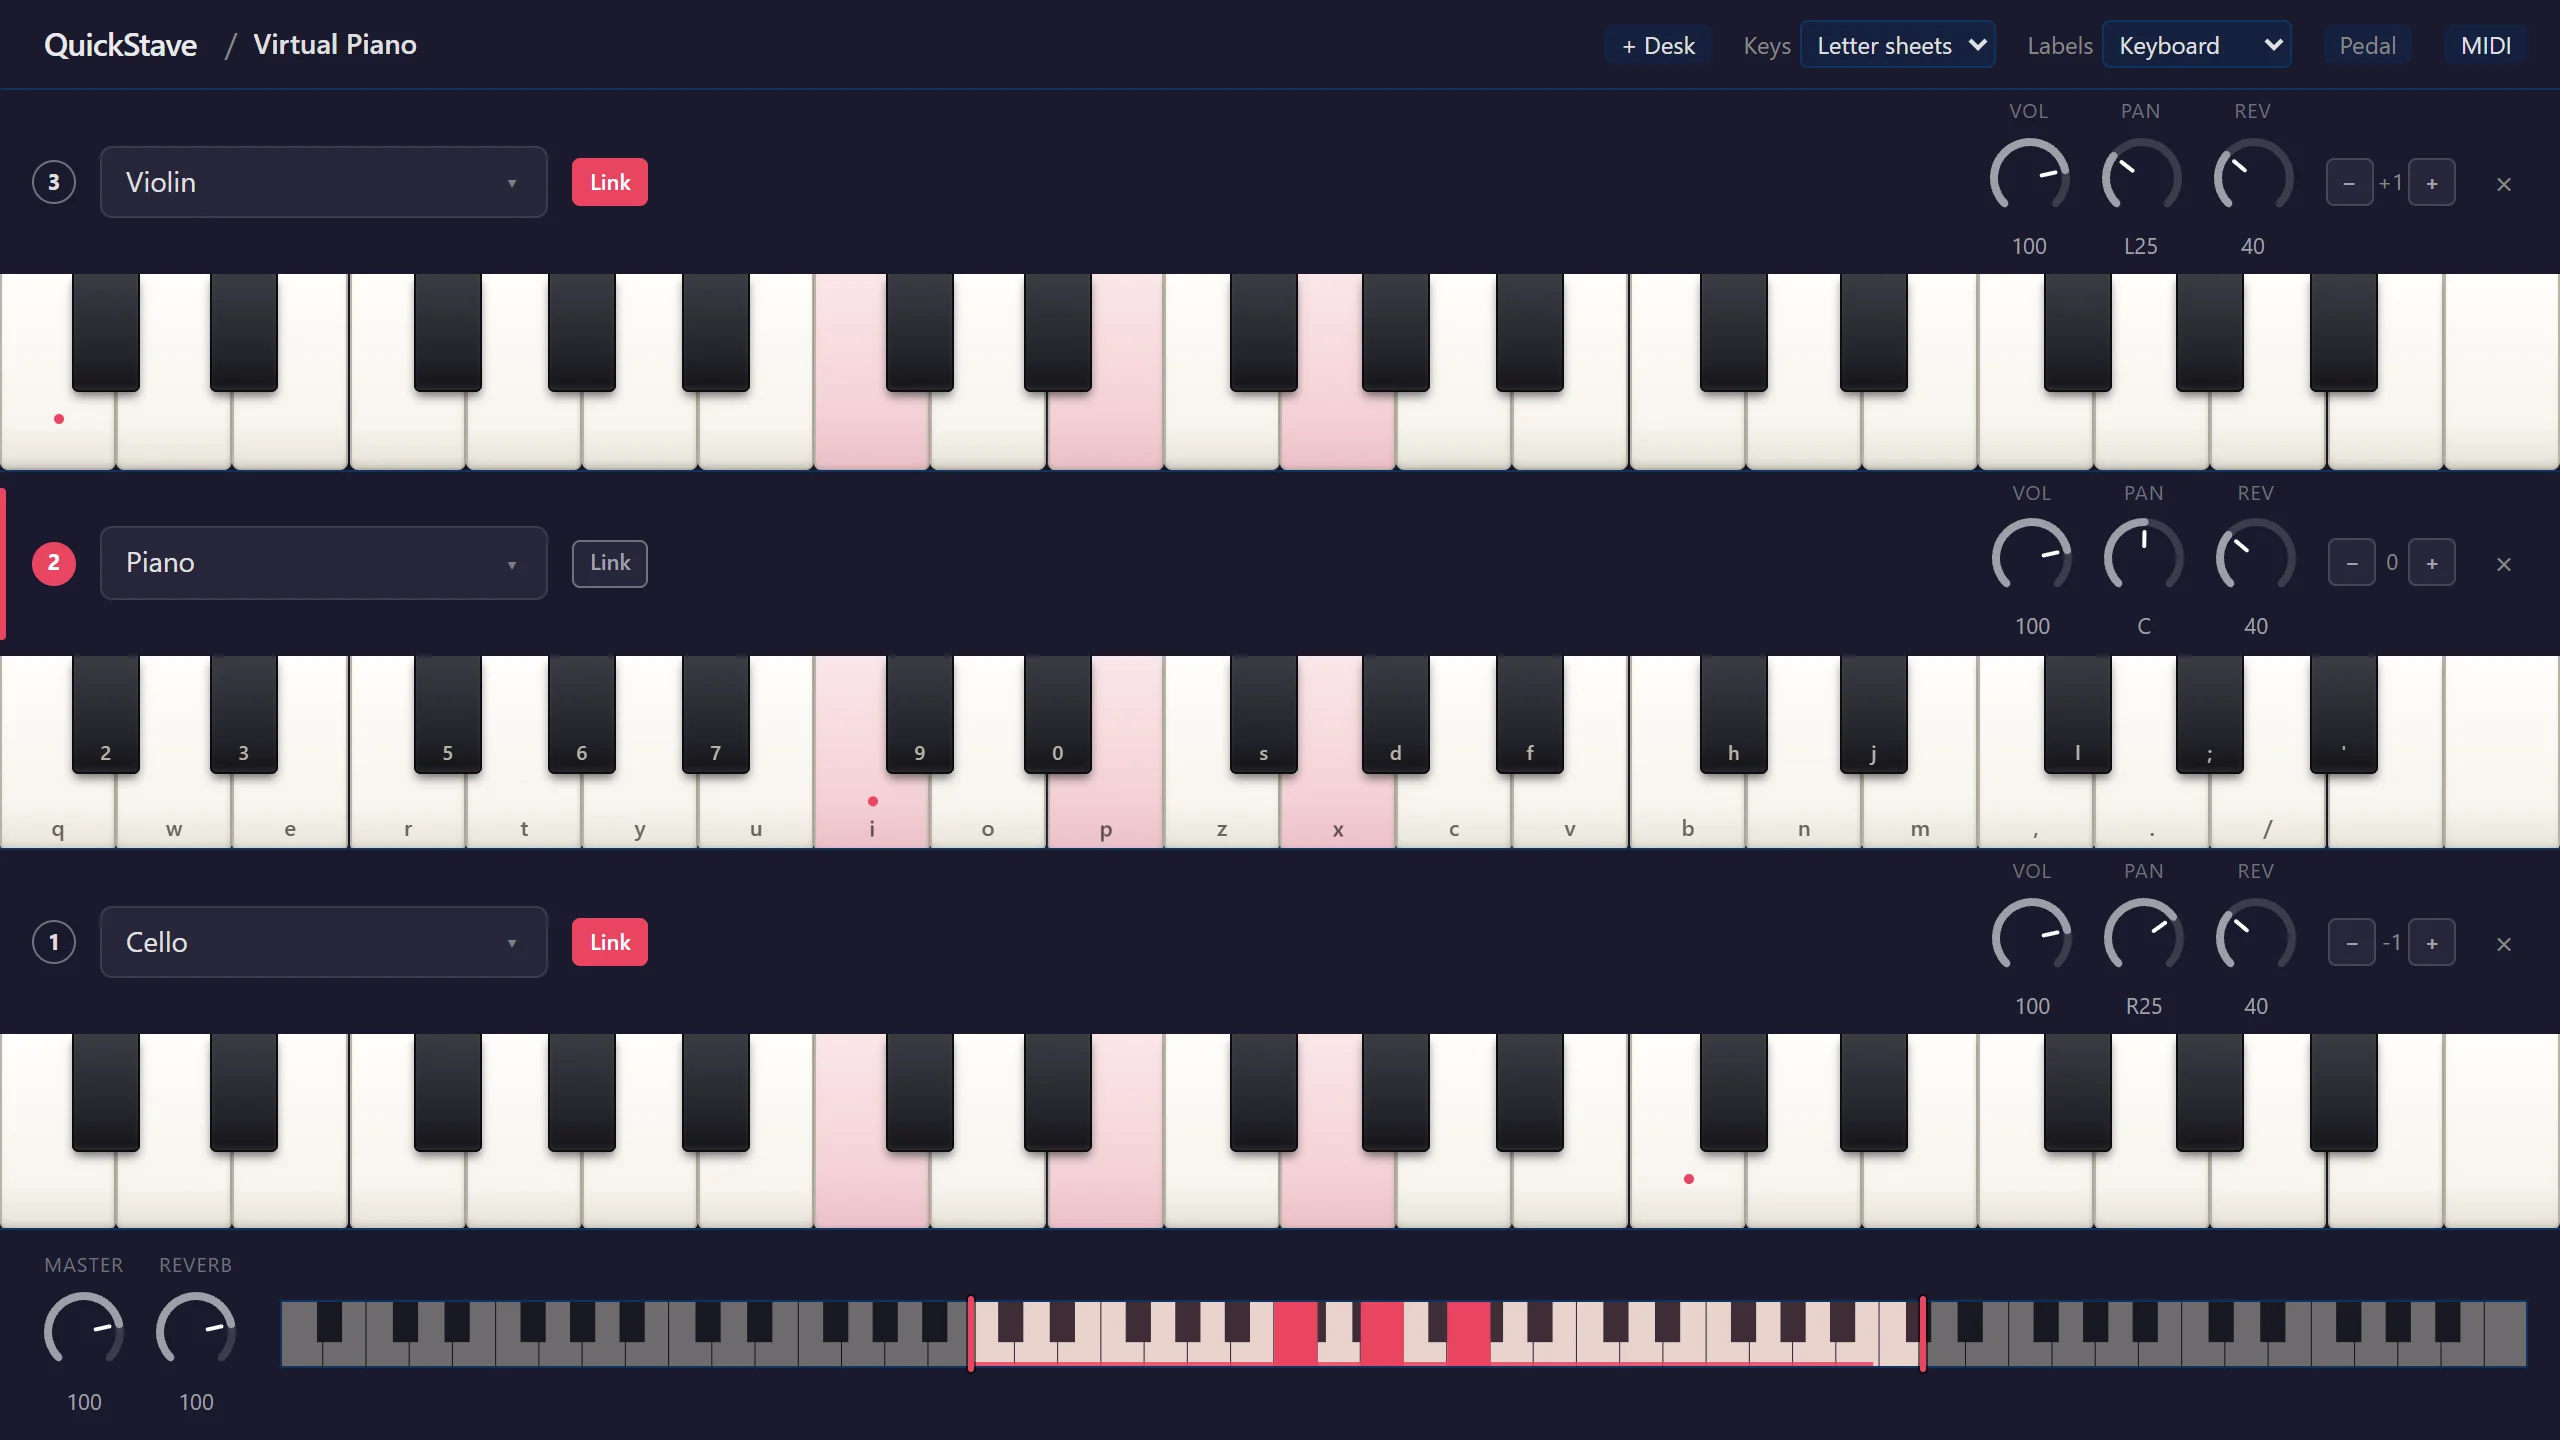Increase Piano octave with plus button
2560x1440 pixels.
coord(2432,563)
